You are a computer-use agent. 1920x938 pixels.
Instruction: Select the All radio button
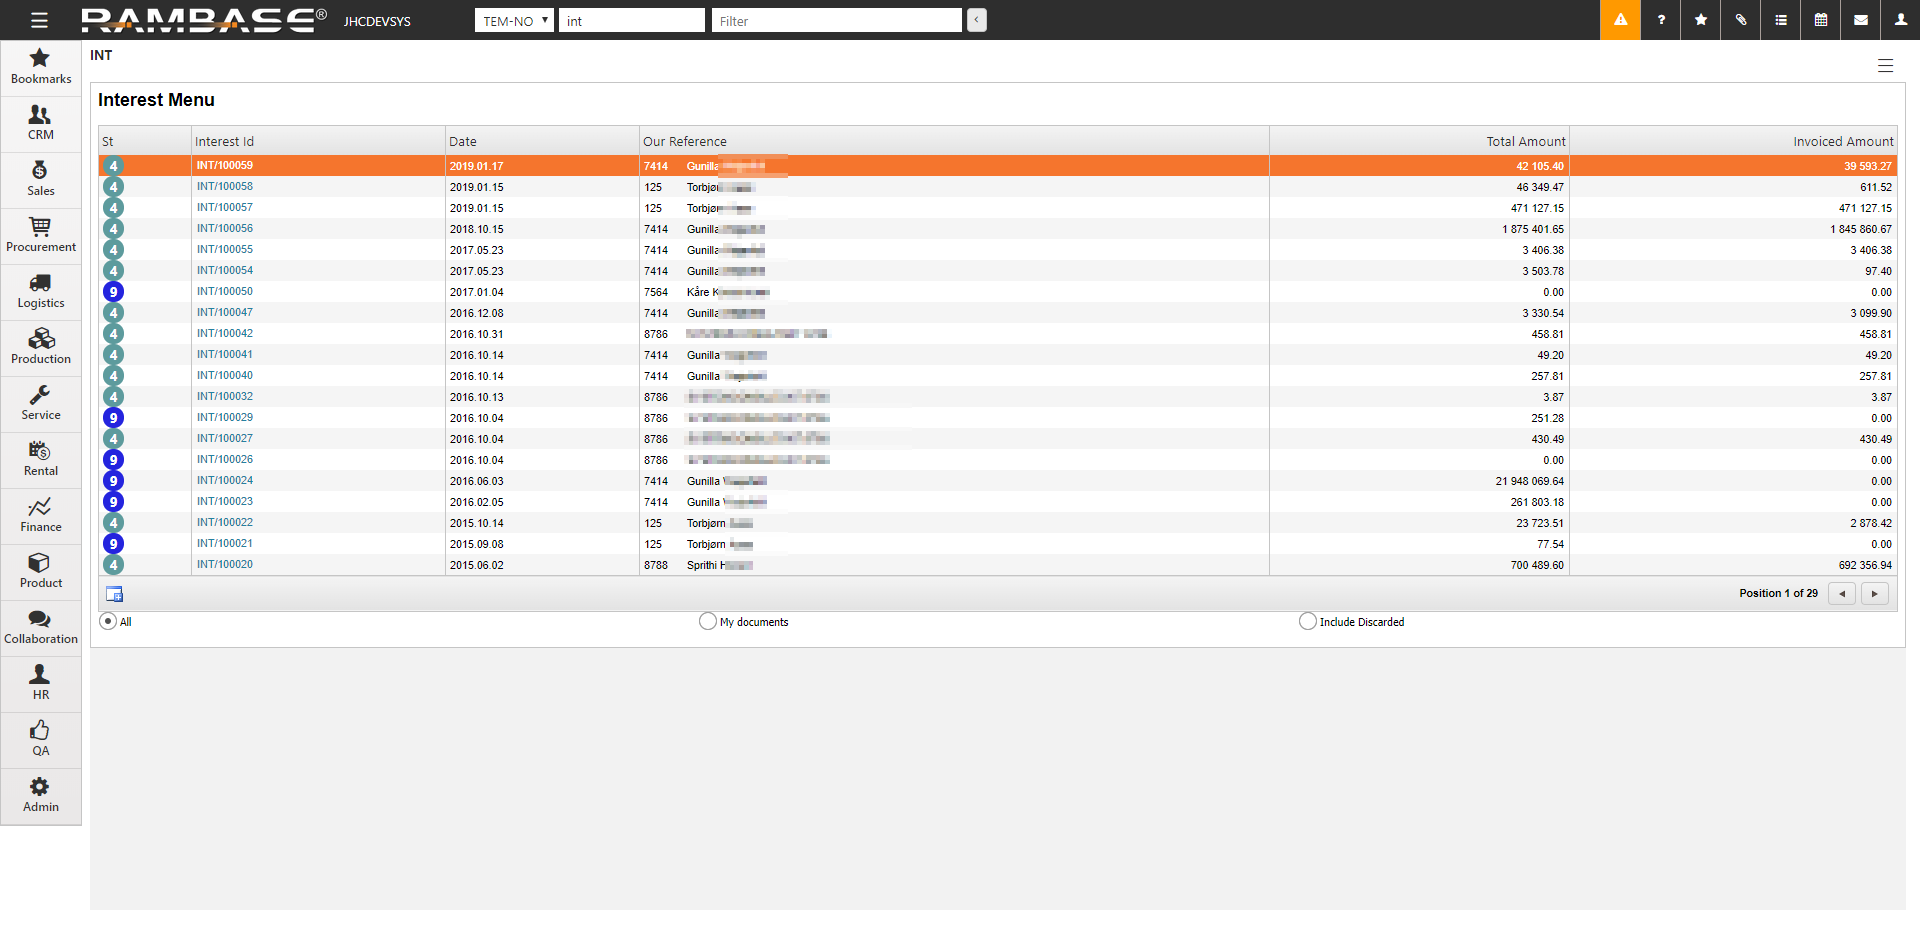tap(108, 621)
